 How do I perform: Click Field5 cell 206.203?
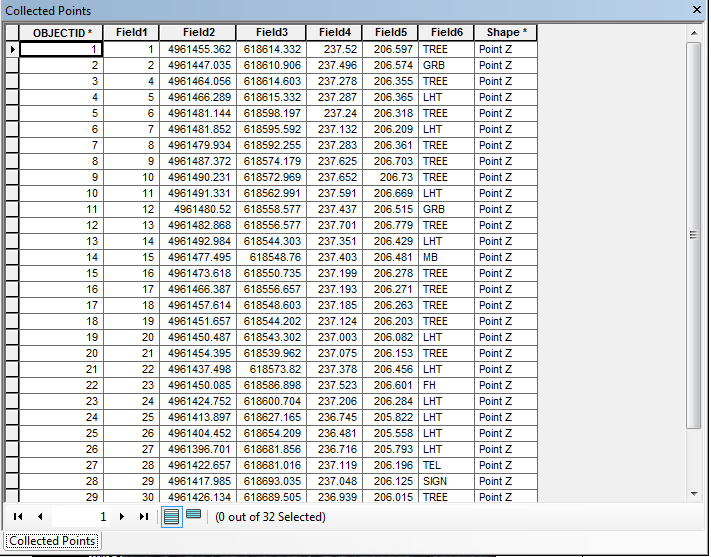point(390,321)
